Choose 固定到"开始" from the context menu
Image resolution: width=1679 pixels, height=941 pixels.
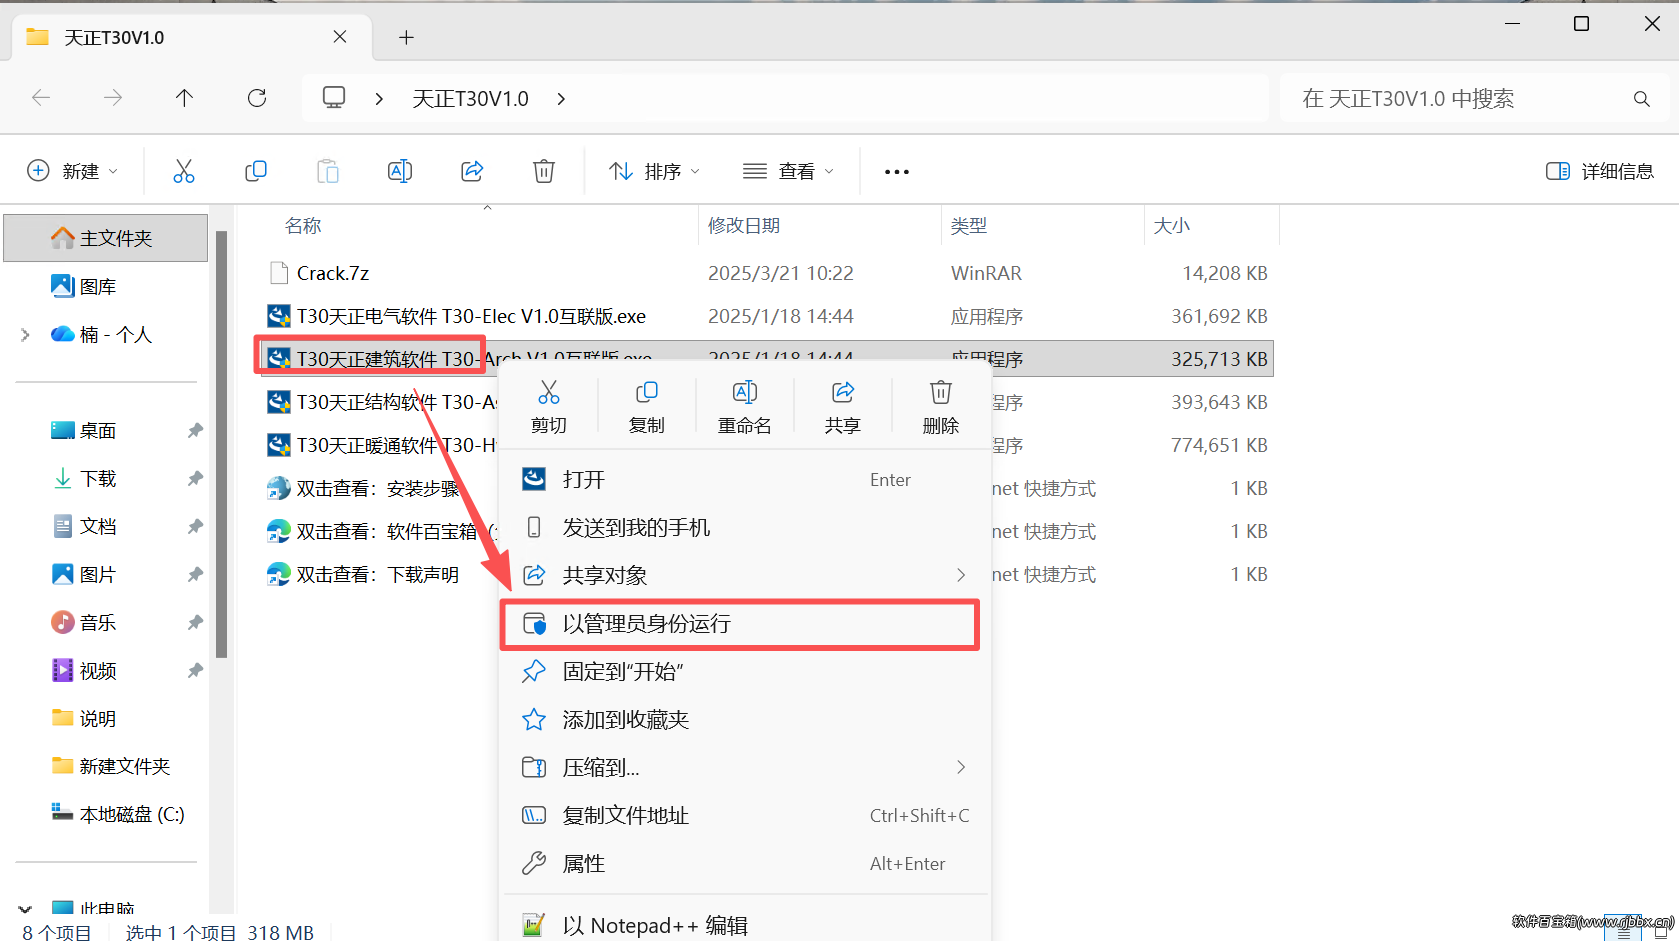point(745,672)
